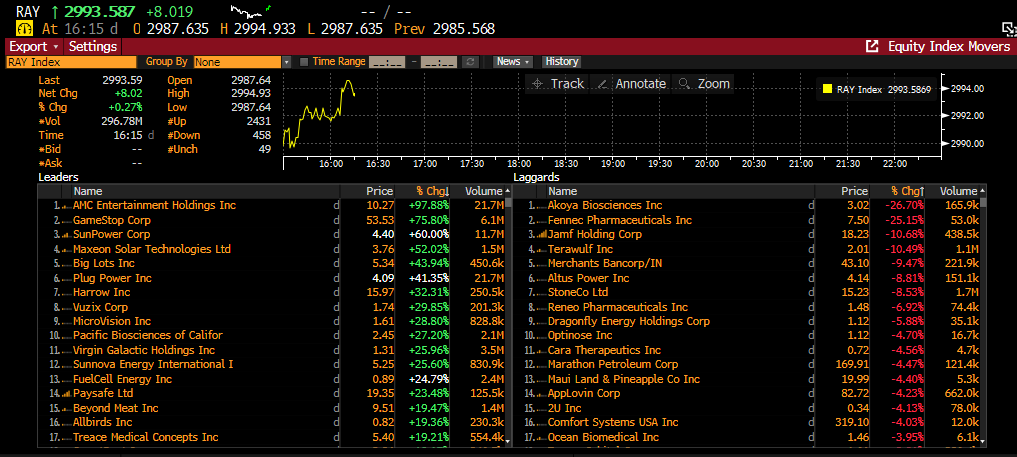Click the RAY Index input field

tap(72, 62)
